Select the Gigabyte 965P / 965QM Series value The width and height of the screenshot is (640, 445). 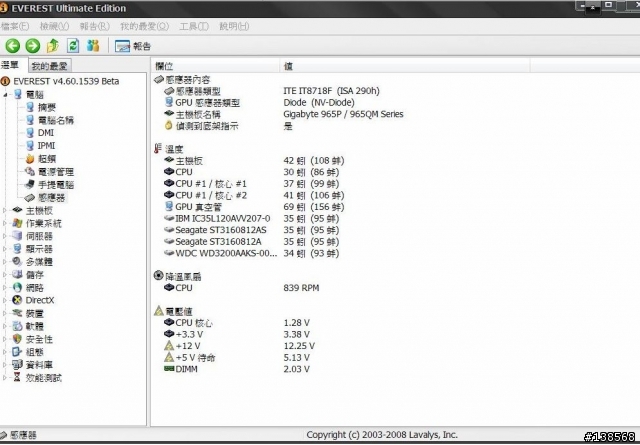click(343, 114)
